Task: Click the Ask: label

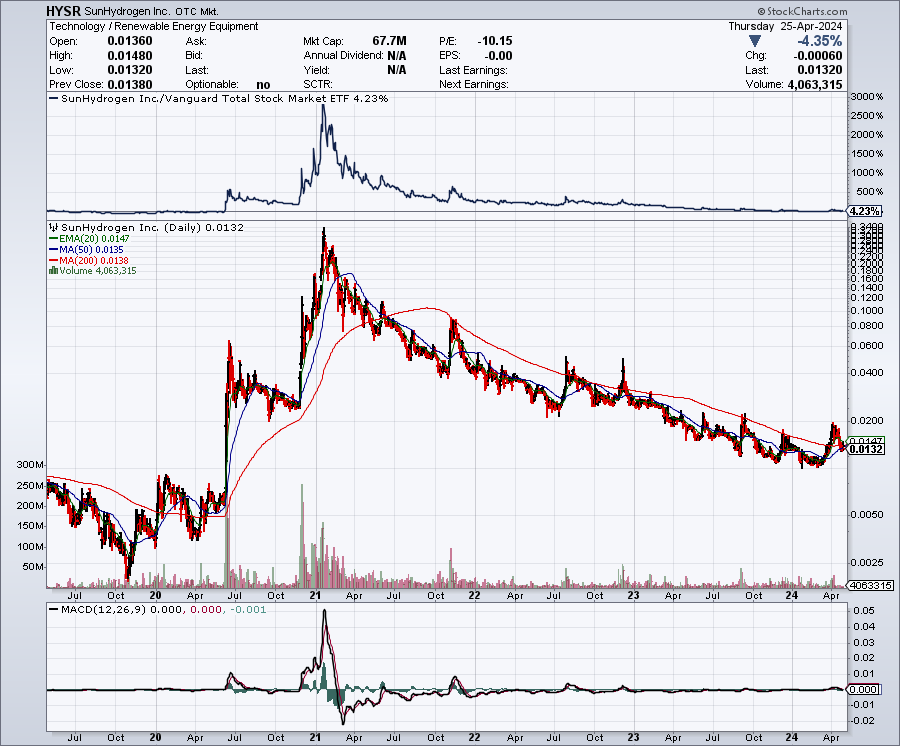Action: [x=196, y=41]
